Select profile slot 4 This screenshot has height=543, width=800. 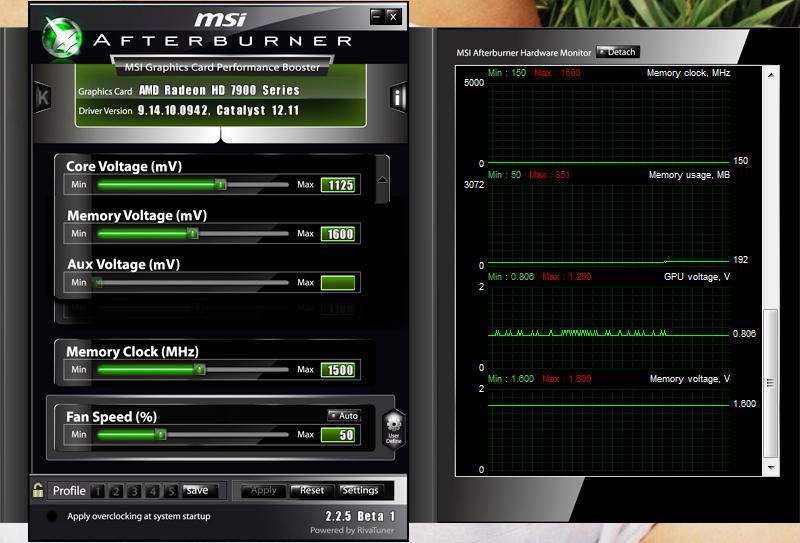[153, 491]
